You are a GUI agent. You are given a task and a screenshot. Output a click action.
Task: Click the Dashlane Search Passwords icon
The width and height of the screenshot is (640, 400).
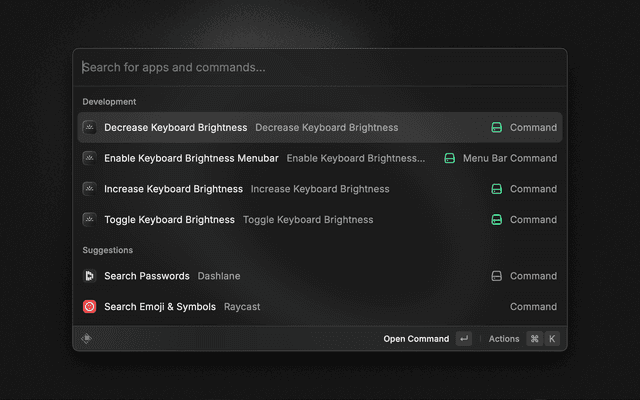[89, 276]
